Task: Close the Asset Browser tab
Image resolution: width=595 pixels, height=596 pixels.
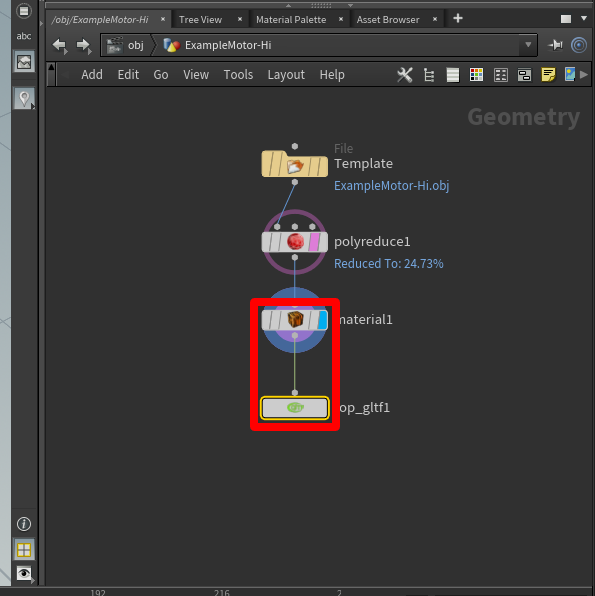Action: pyautogui.click(x=435, y=19)
